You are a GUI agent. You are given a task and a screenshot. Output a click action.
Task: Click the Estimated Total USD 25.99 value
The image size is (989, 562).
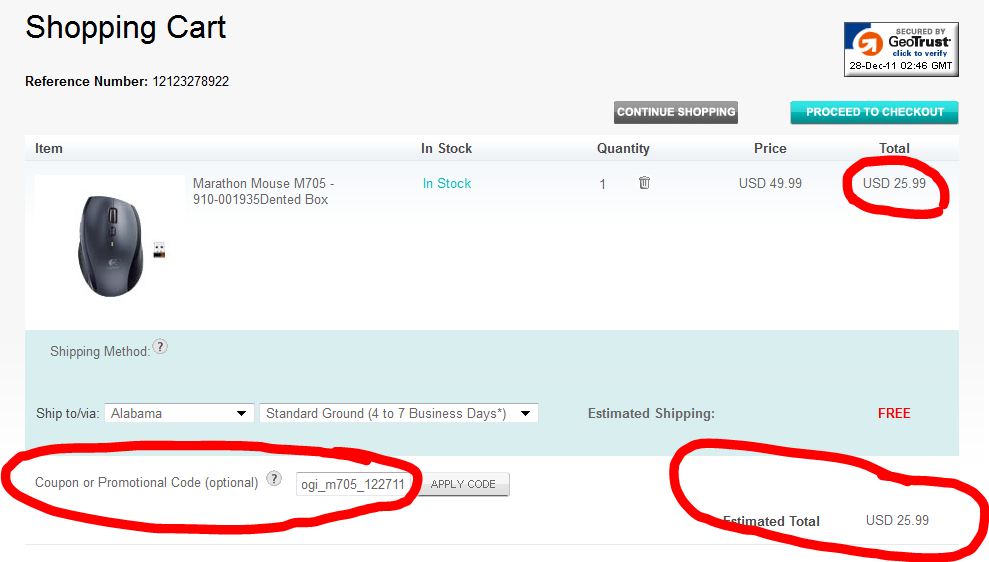click(897, 520)
